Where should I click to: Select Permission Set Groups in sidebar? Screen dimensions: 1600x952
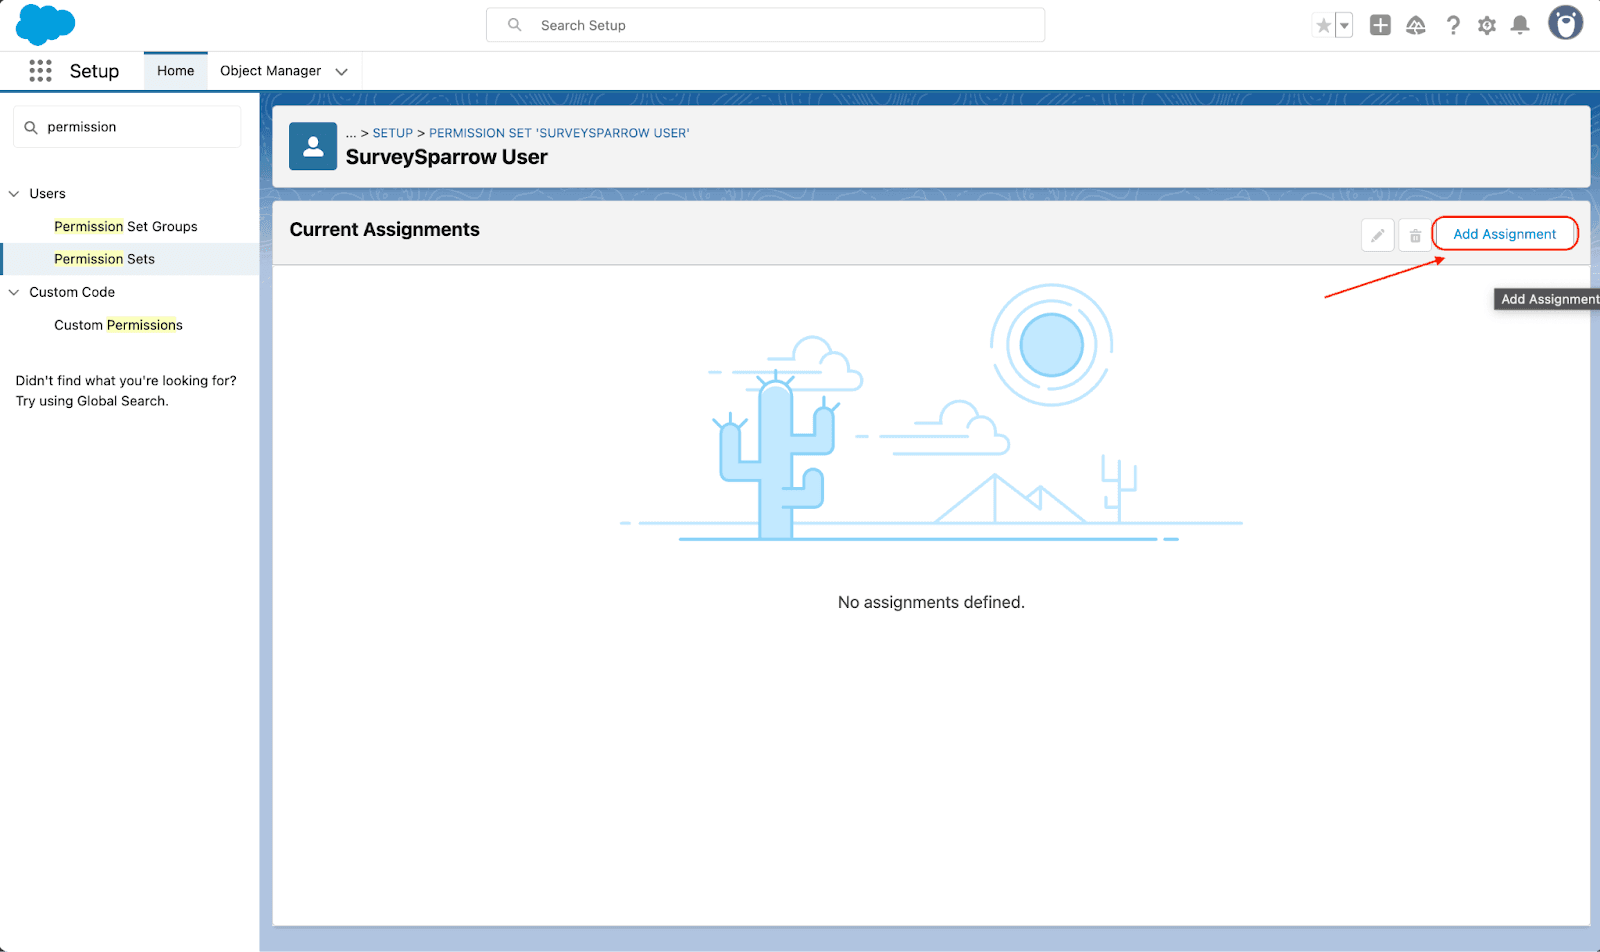pos(126,227)
